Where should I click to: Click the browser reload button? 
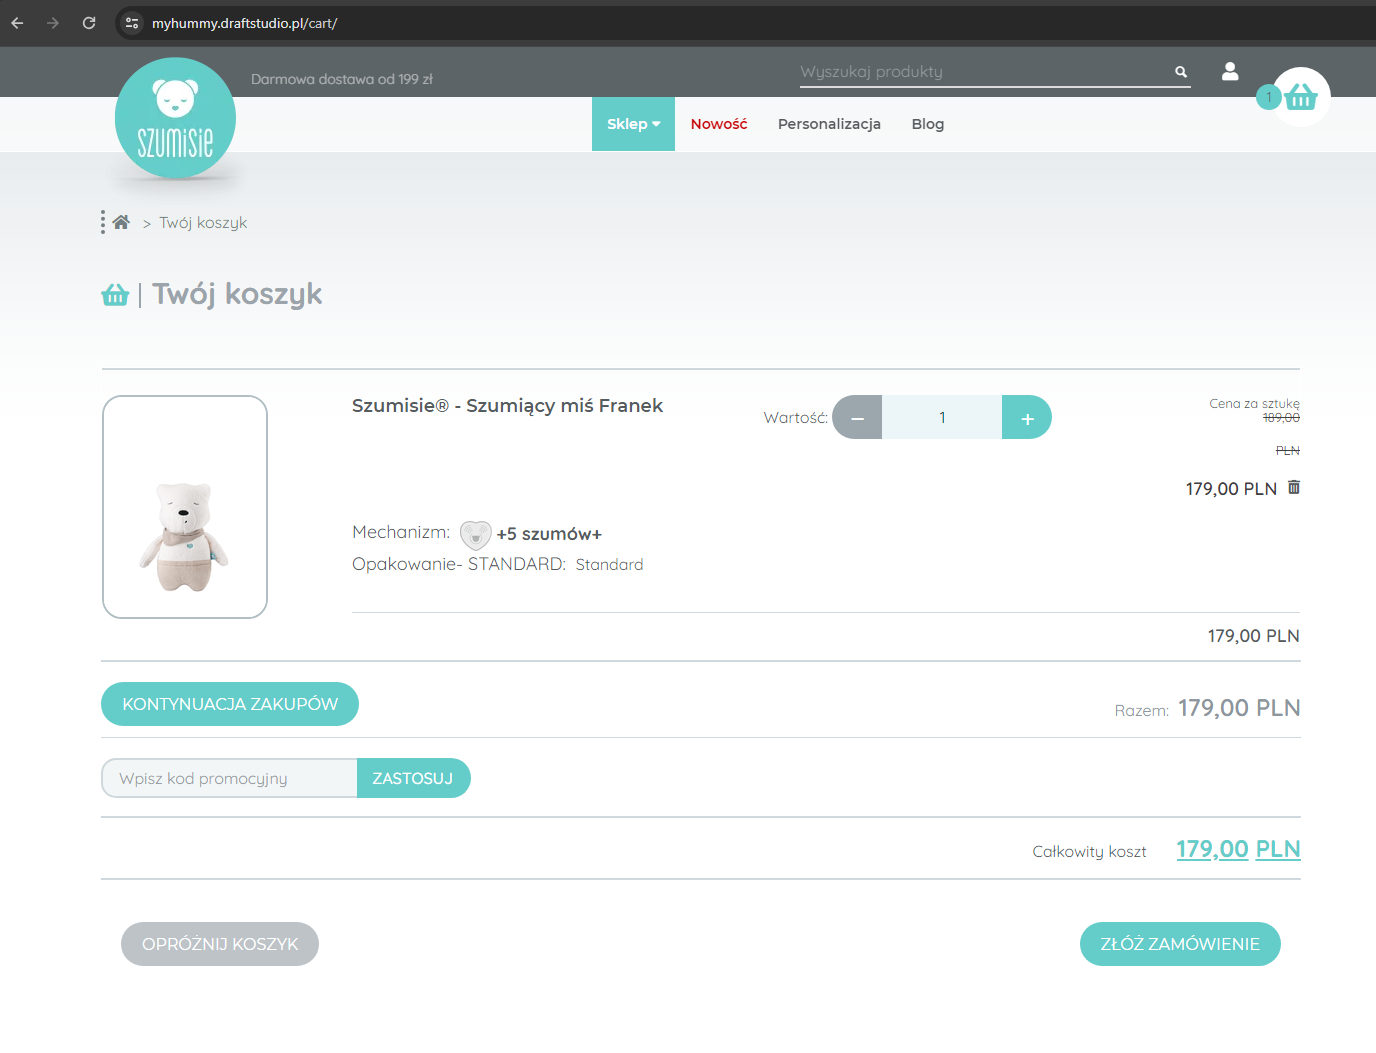coord(89,23)
